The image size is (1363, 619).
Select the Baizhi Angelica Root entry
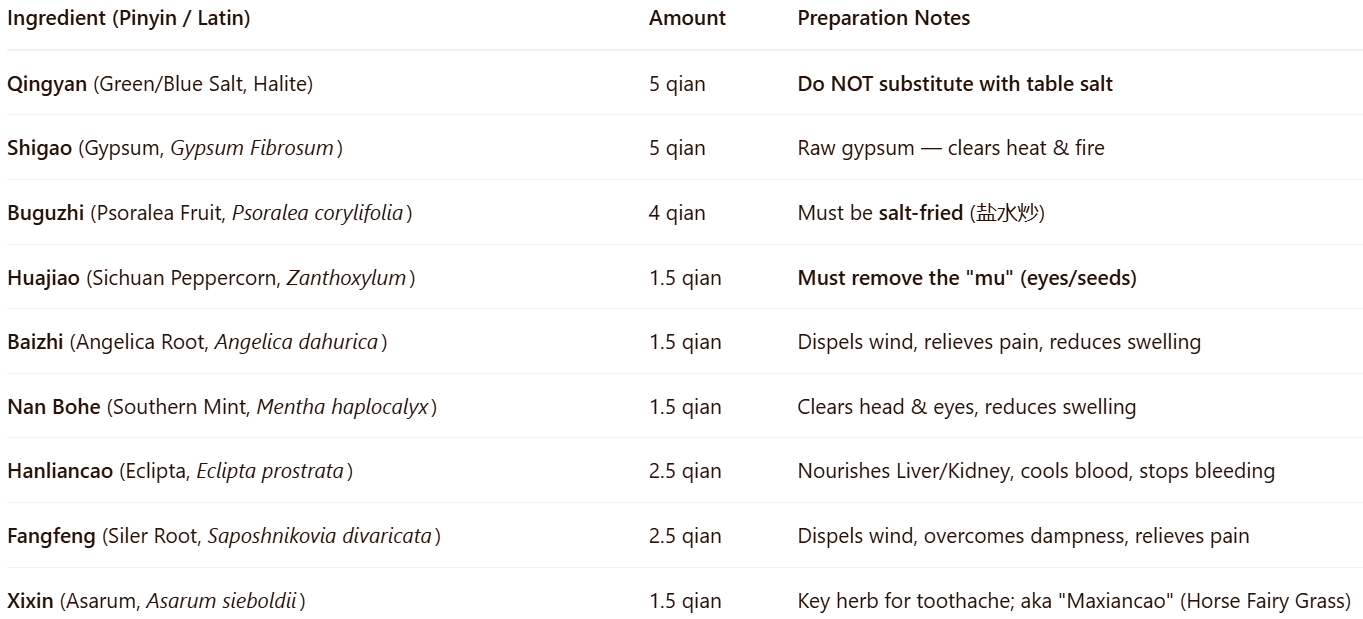click(197, 342)
